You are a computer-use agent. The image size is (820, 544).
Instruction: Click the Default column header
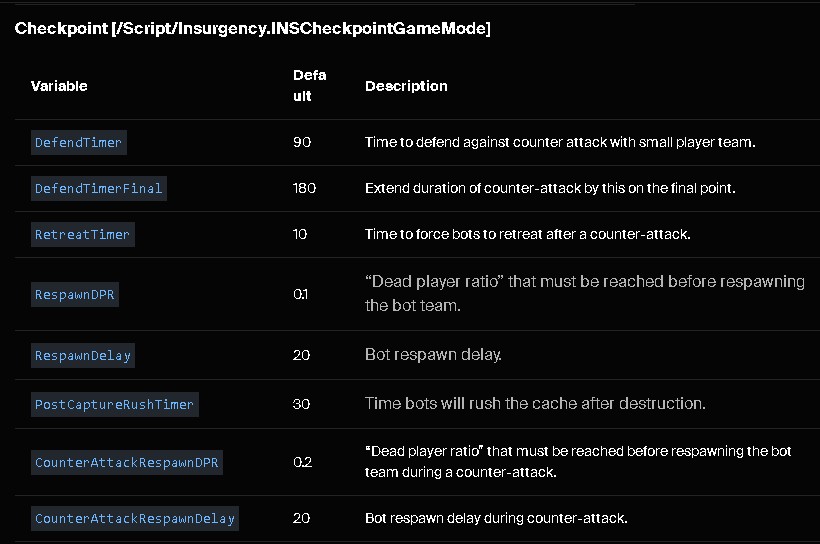[310, 86]
